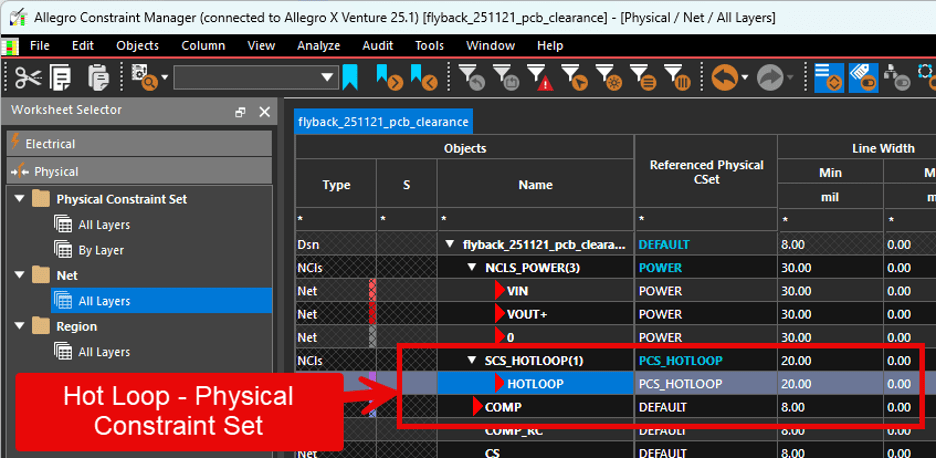
Task: Click the VOUT+ net color swatch
Action: (372, 314)
